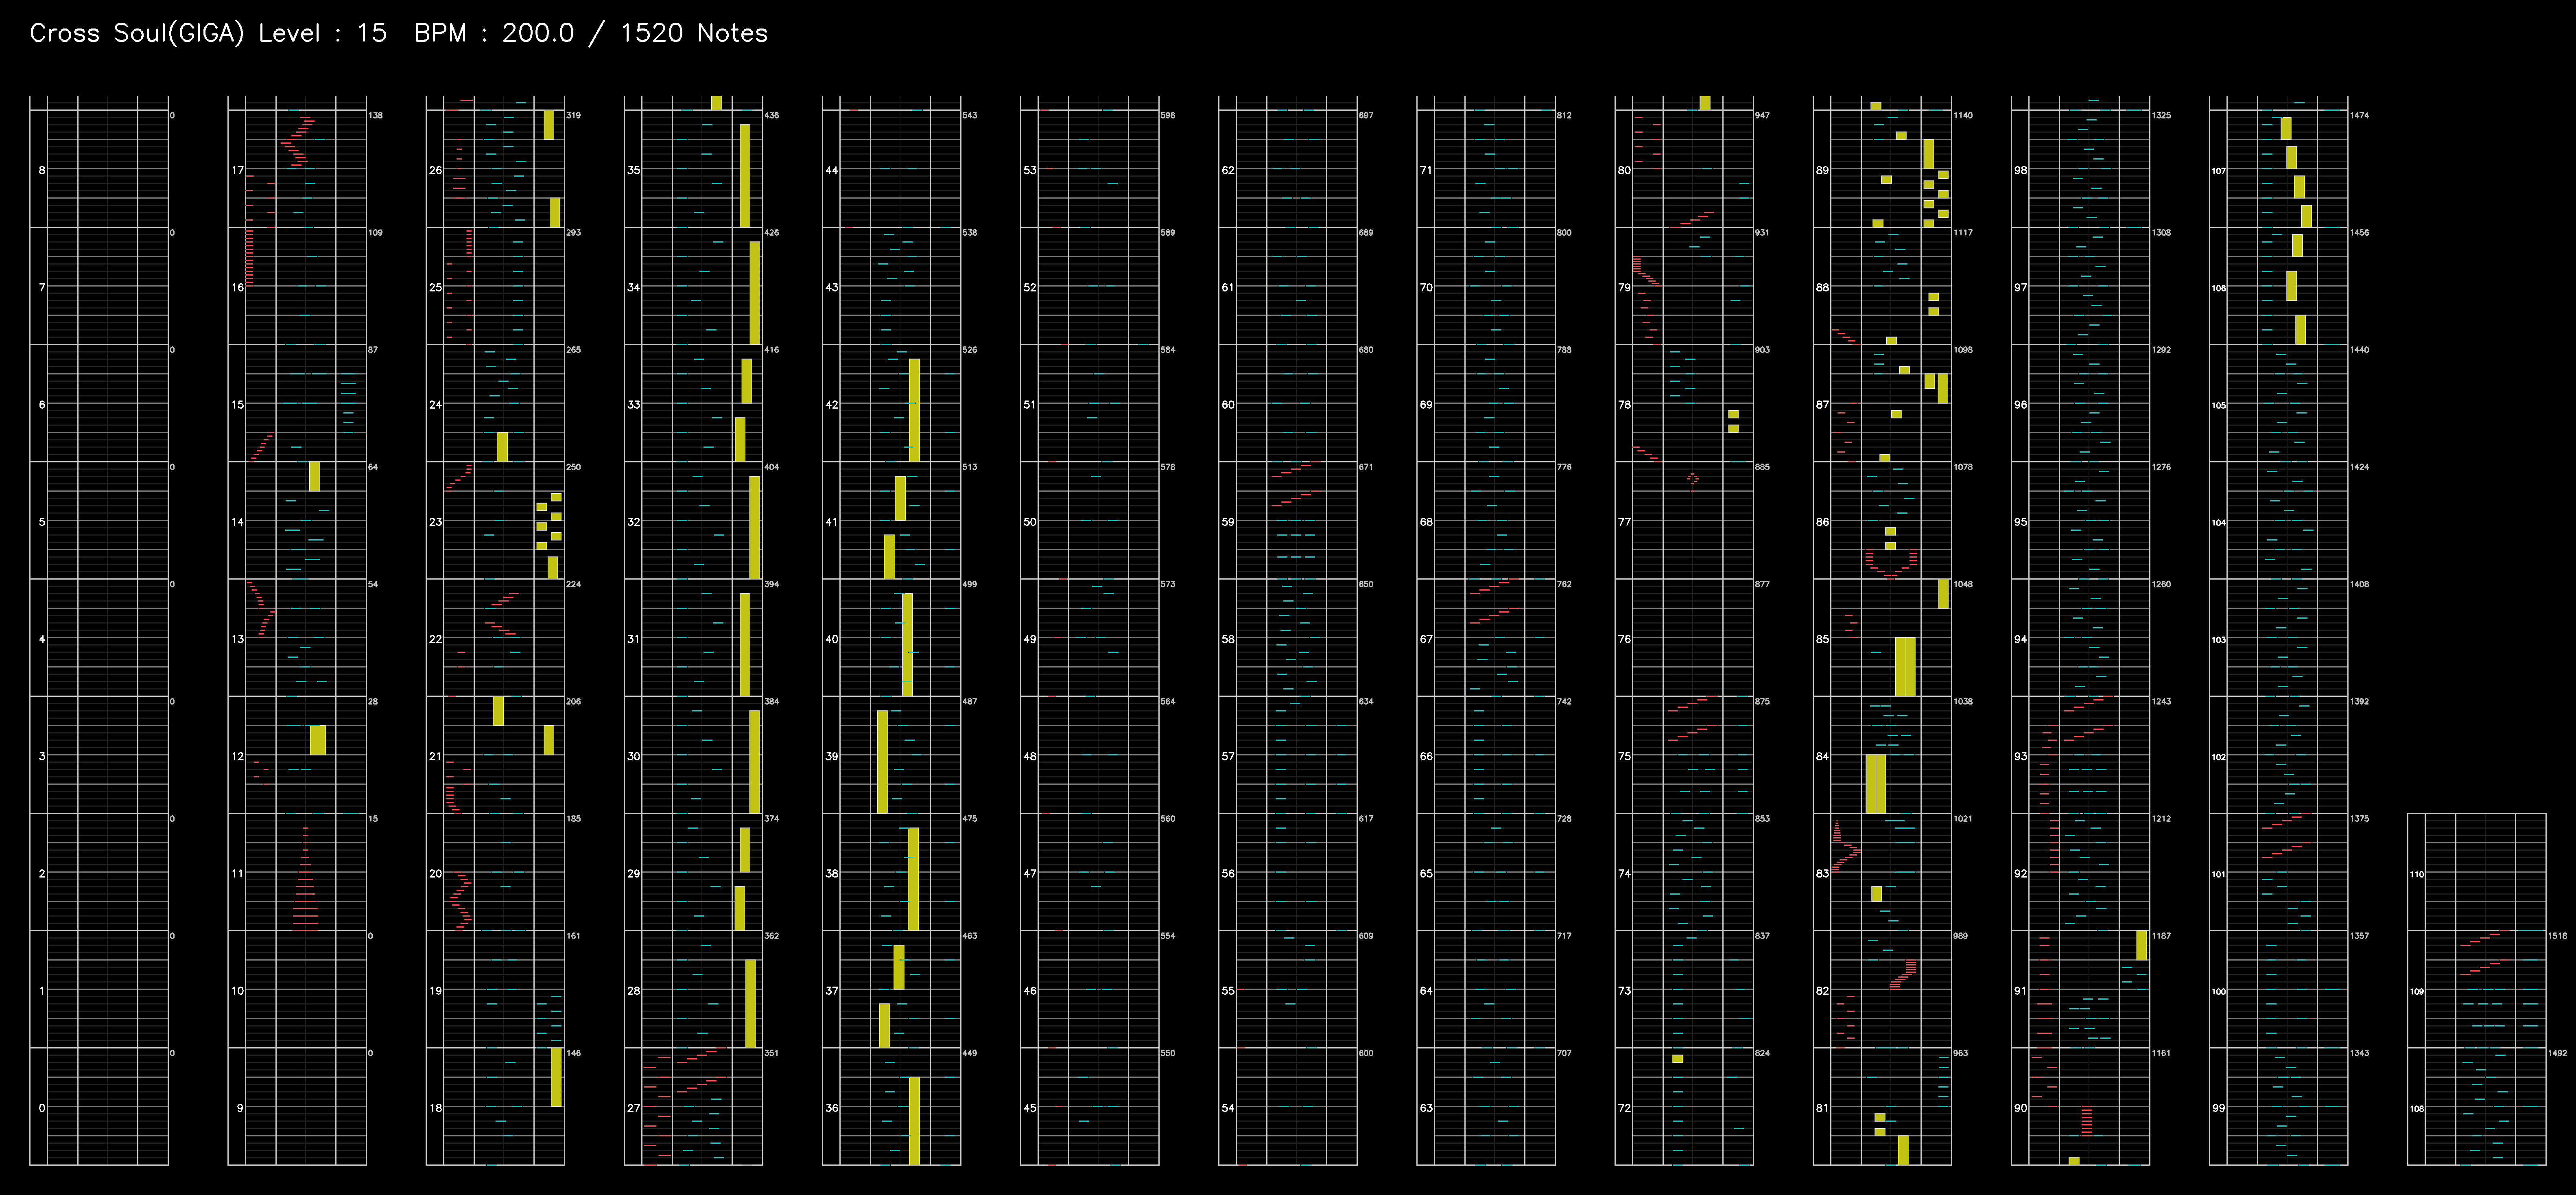
Task: Select measure number 110 label
Action: point(2416,874)
